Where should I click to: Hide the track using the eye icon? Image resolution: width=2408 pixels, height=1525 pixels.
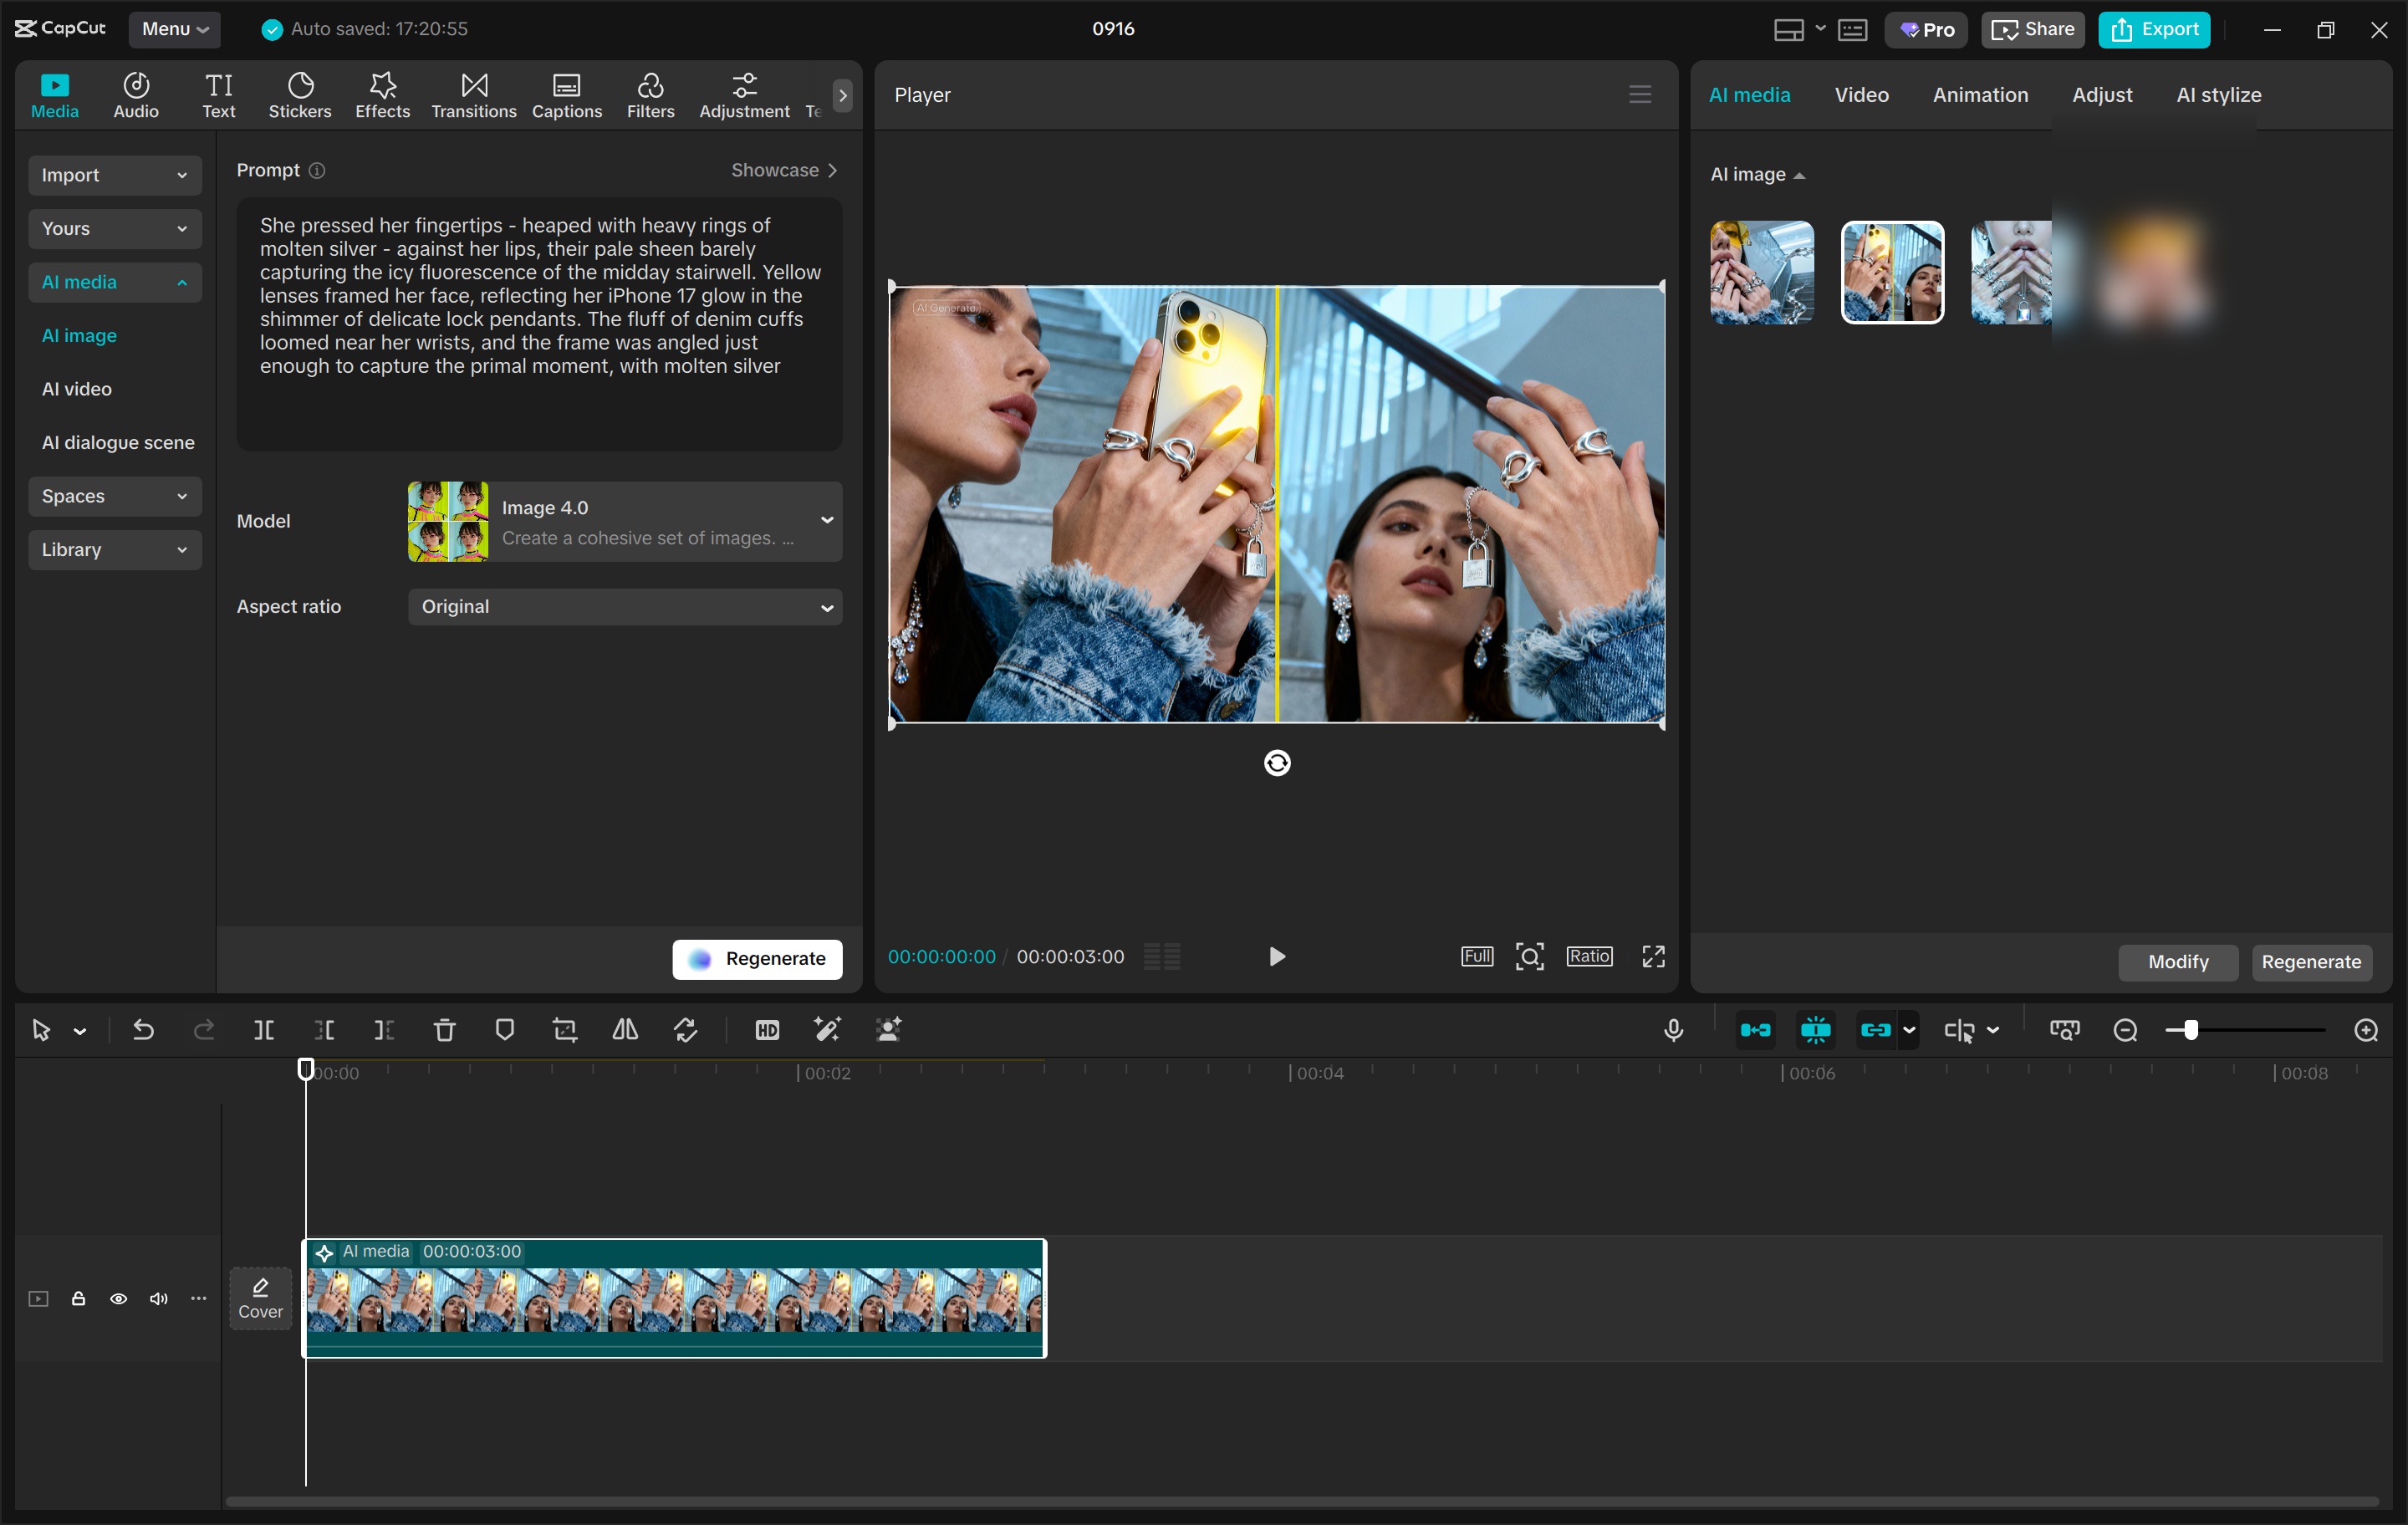(118, 1298)
